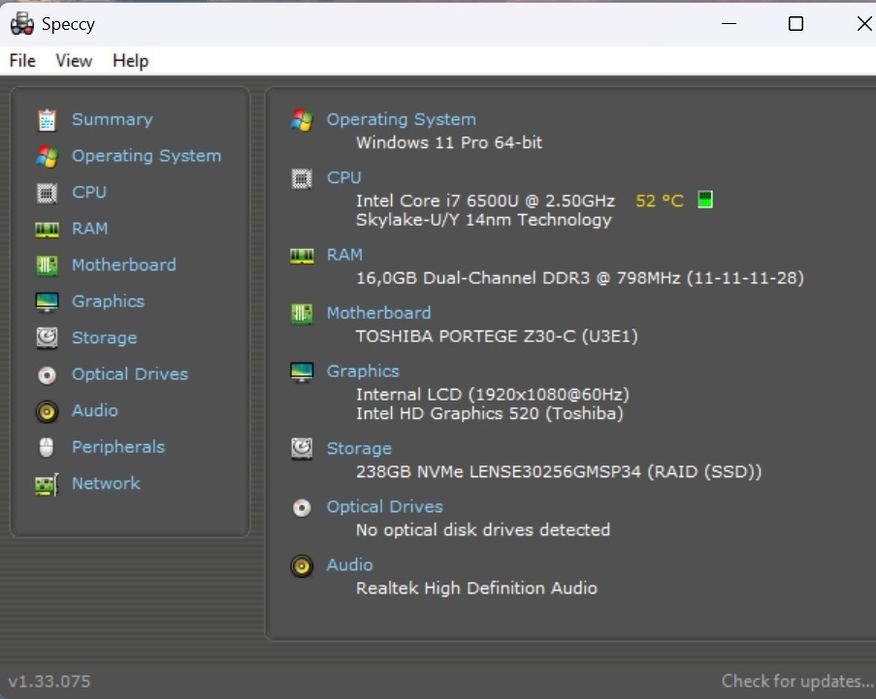Click Realtek High Definition Audio text
Viewport: 876px width, 699px height.
(477, 588)
